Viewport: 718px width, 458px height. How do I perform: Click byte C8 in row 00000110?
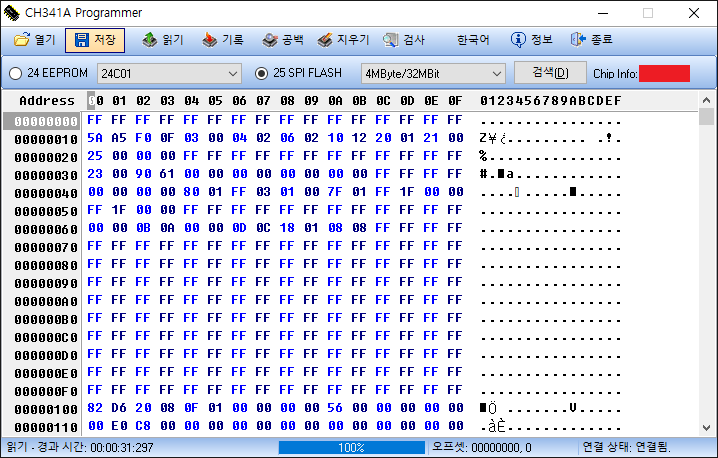(143, 425)
